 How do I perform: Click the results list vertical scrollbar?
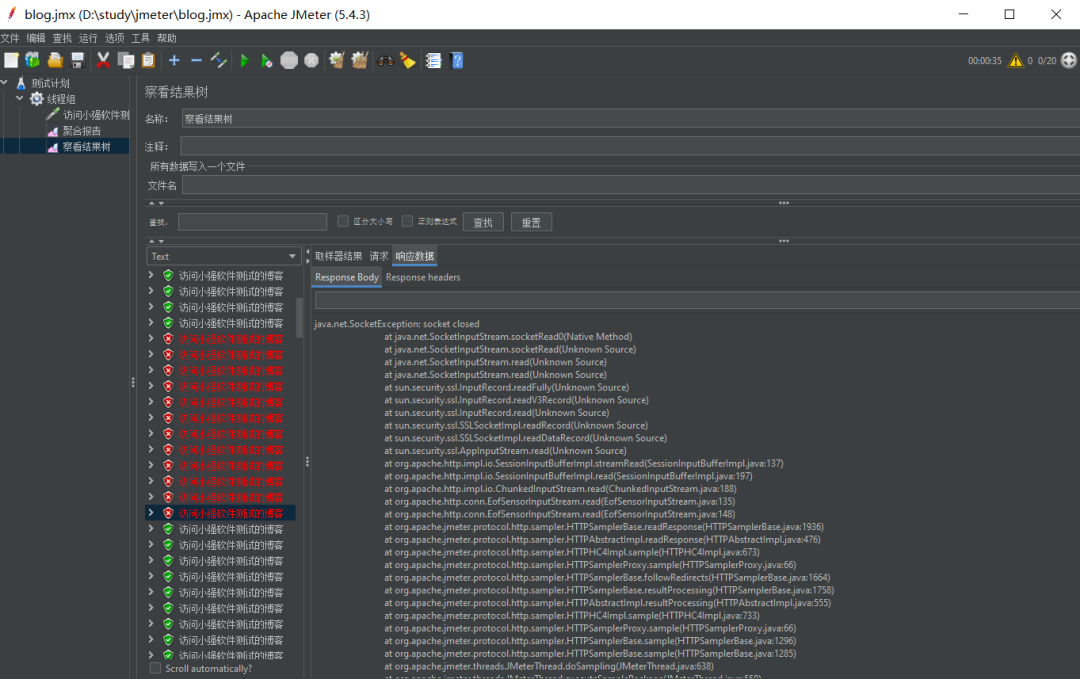(300, 317)
